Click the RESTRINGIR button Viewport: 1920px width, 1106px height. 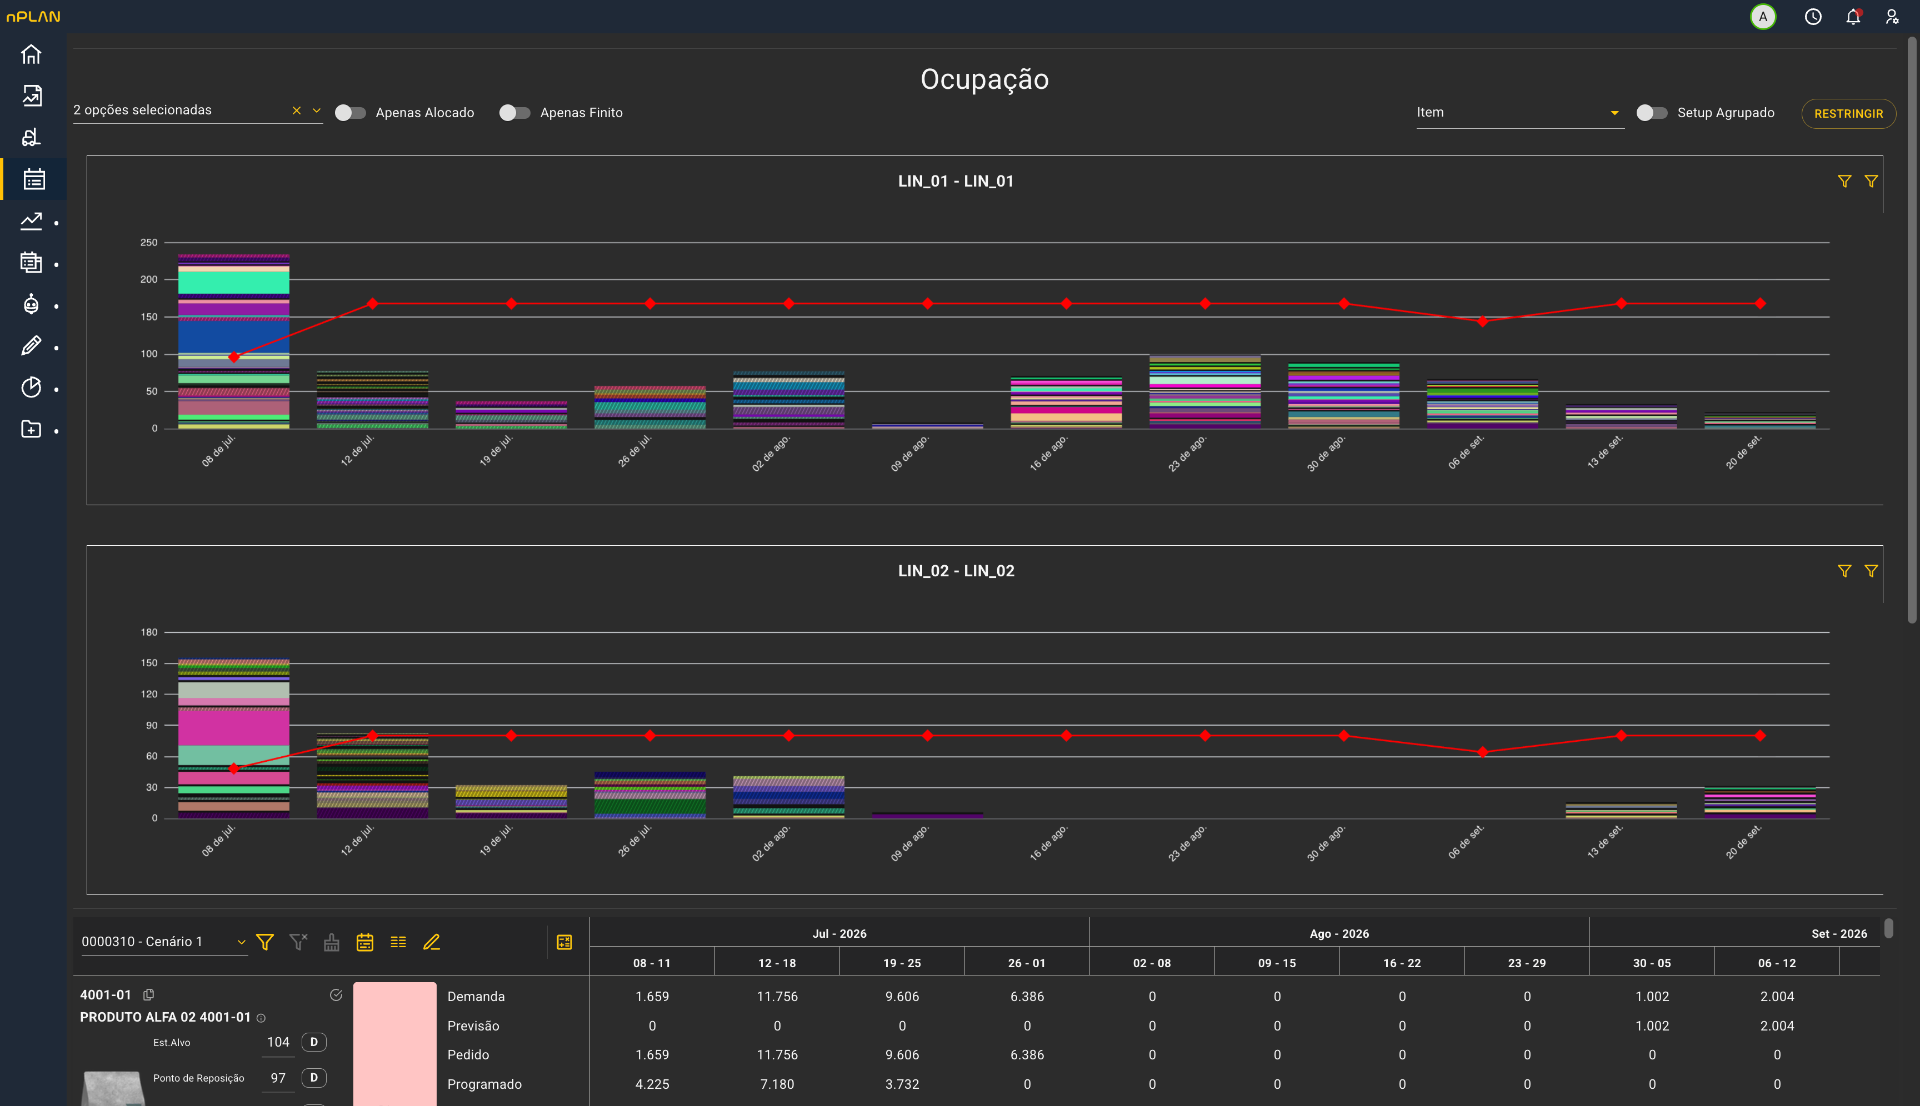(1848, 114)
